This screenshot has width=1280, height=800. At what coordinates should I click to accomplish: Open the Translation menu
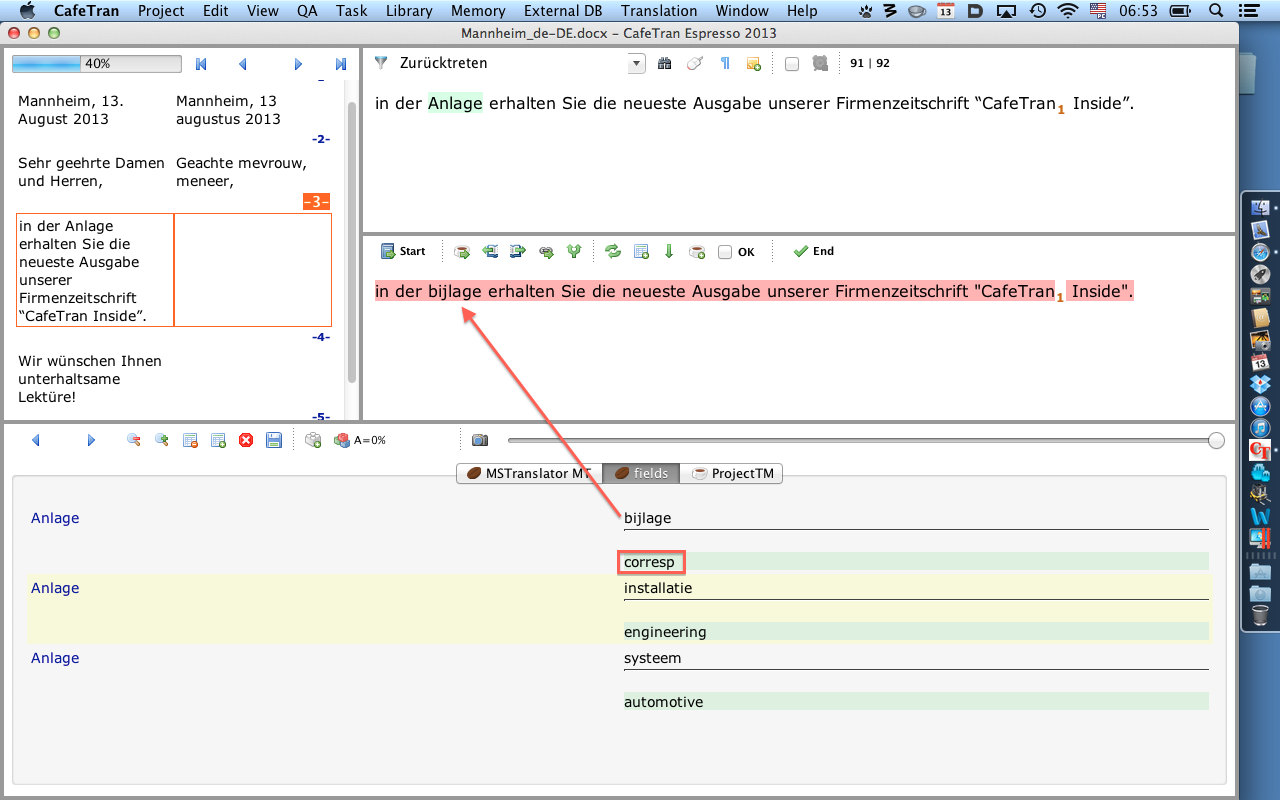[659, 11]
